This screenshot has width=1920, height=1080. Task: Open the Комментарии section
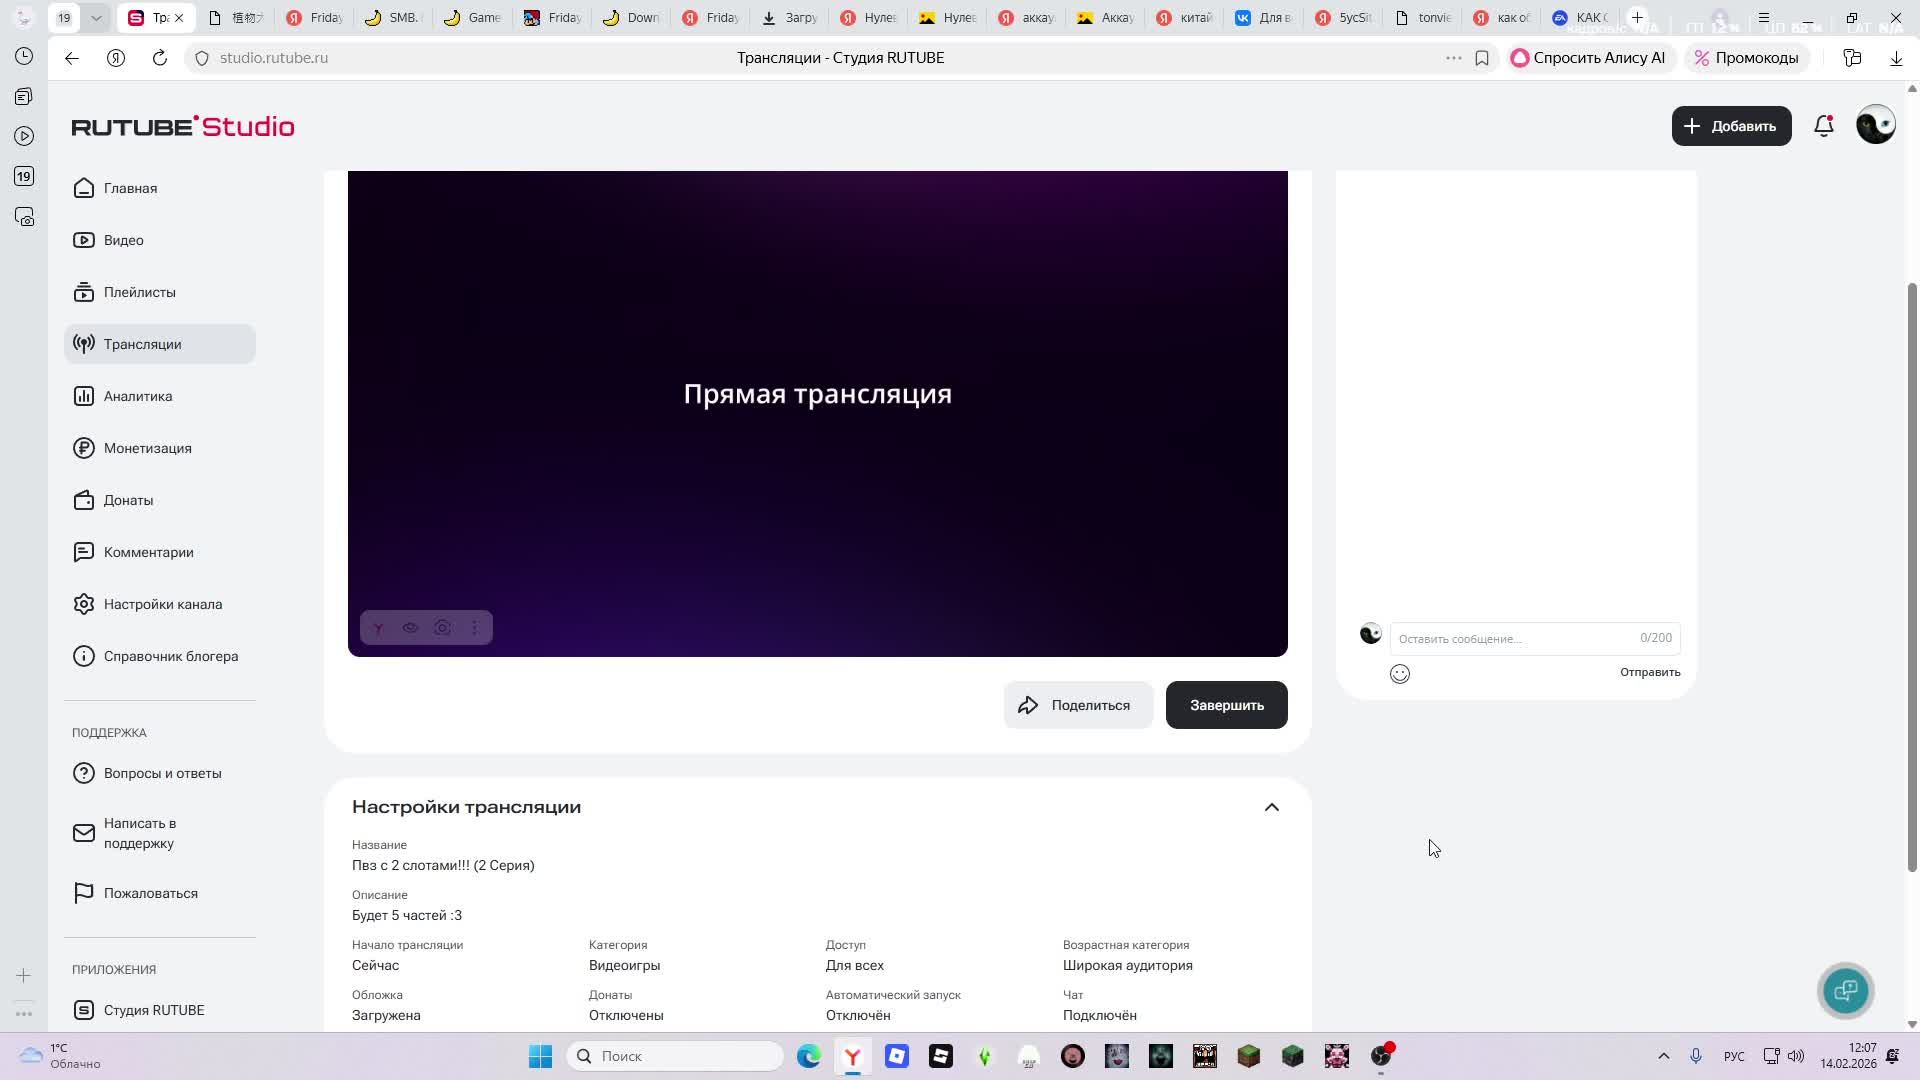point(148,552)
